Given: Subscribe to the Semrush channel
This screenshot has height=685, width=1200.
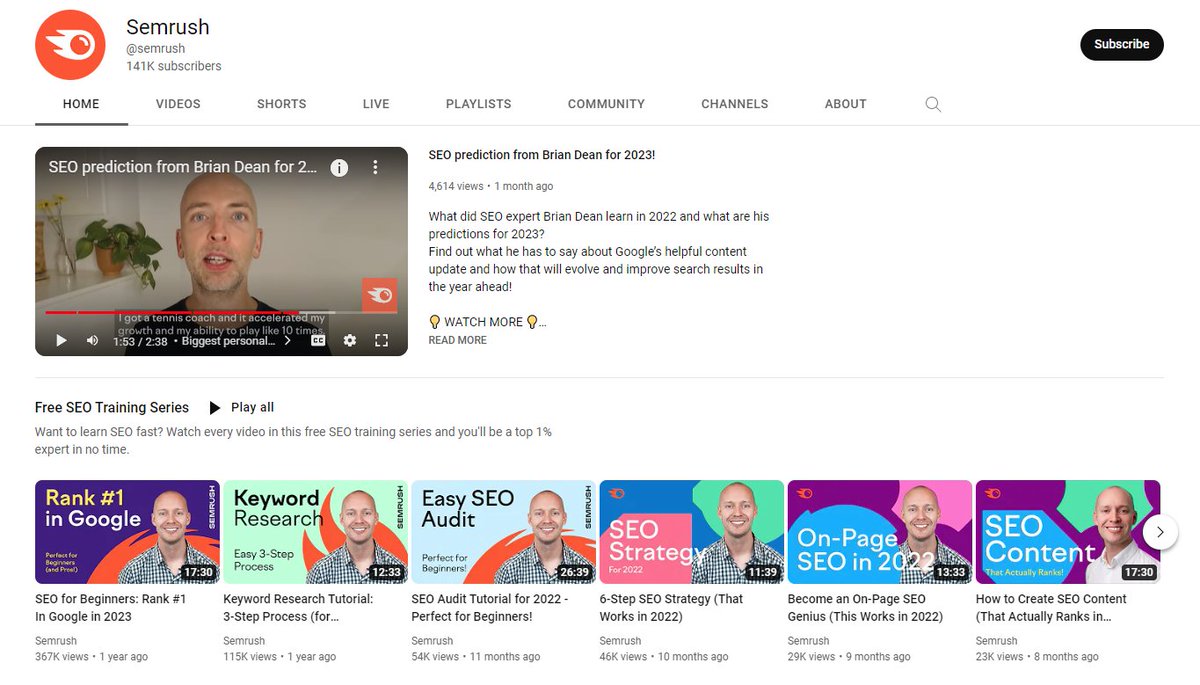Looking at the screenshot, I should pyautogui.click(x=1122, y=44).
